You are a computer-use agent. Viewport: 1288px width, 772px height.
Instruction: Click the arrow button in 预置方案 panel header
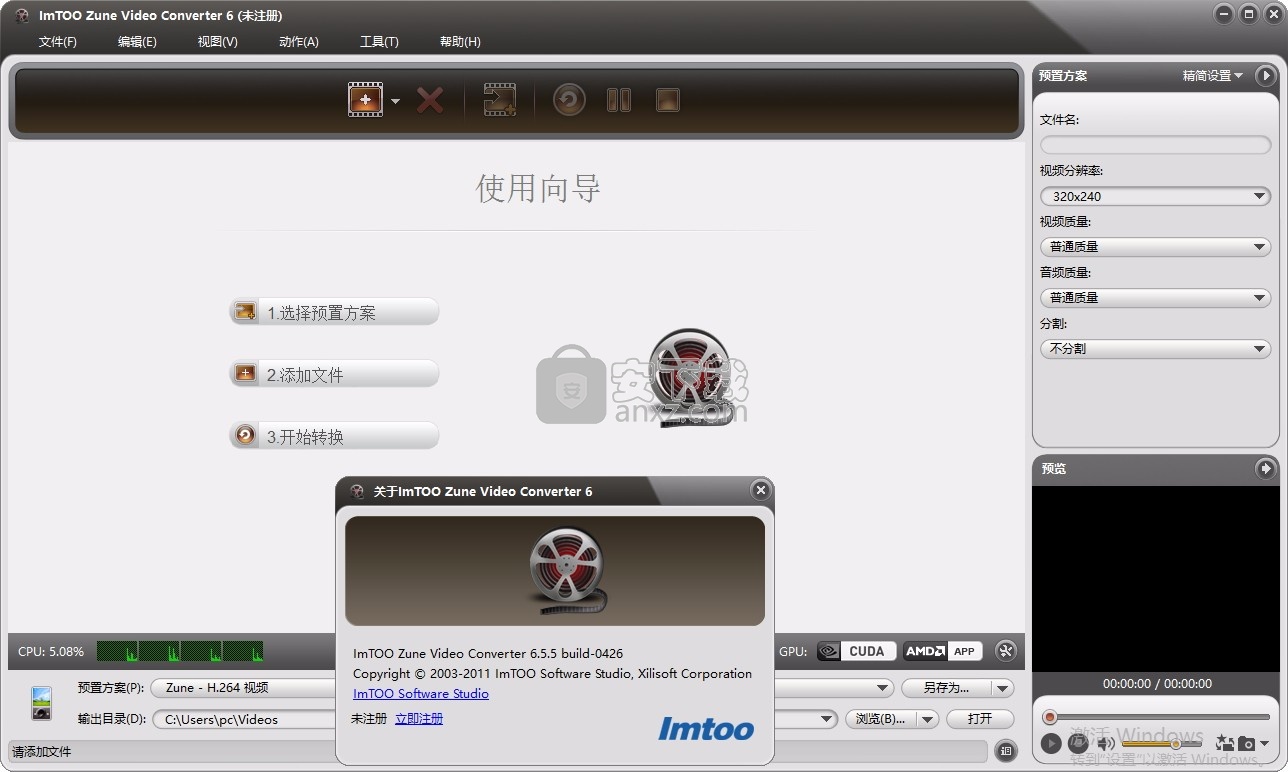(1265, 76)
